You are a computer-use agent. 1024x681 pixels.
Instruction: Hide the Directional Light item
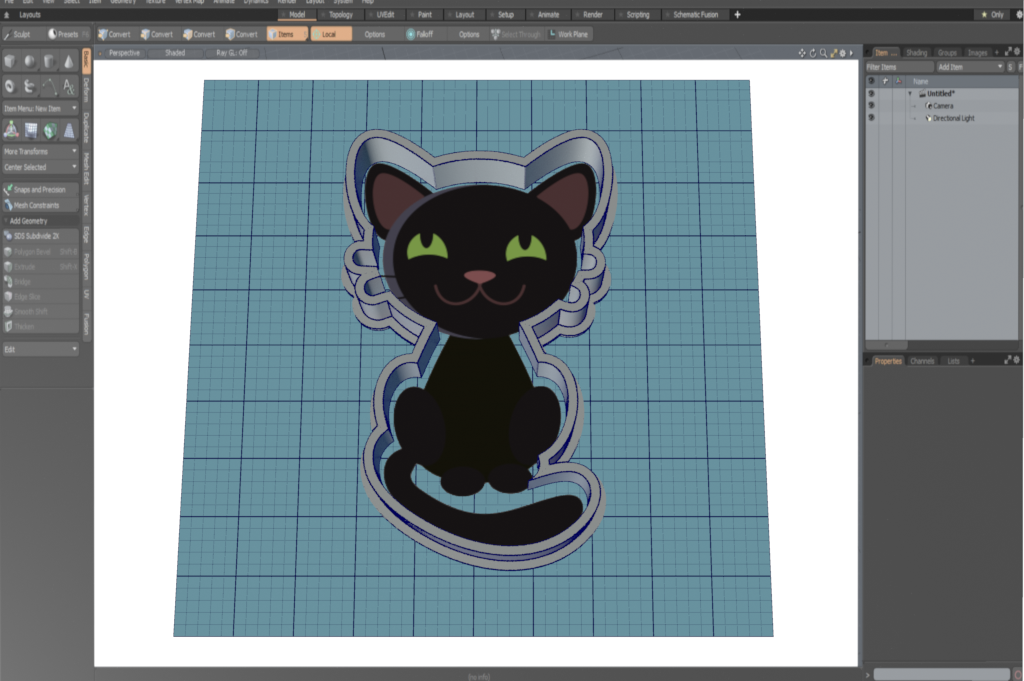[871, 118]
